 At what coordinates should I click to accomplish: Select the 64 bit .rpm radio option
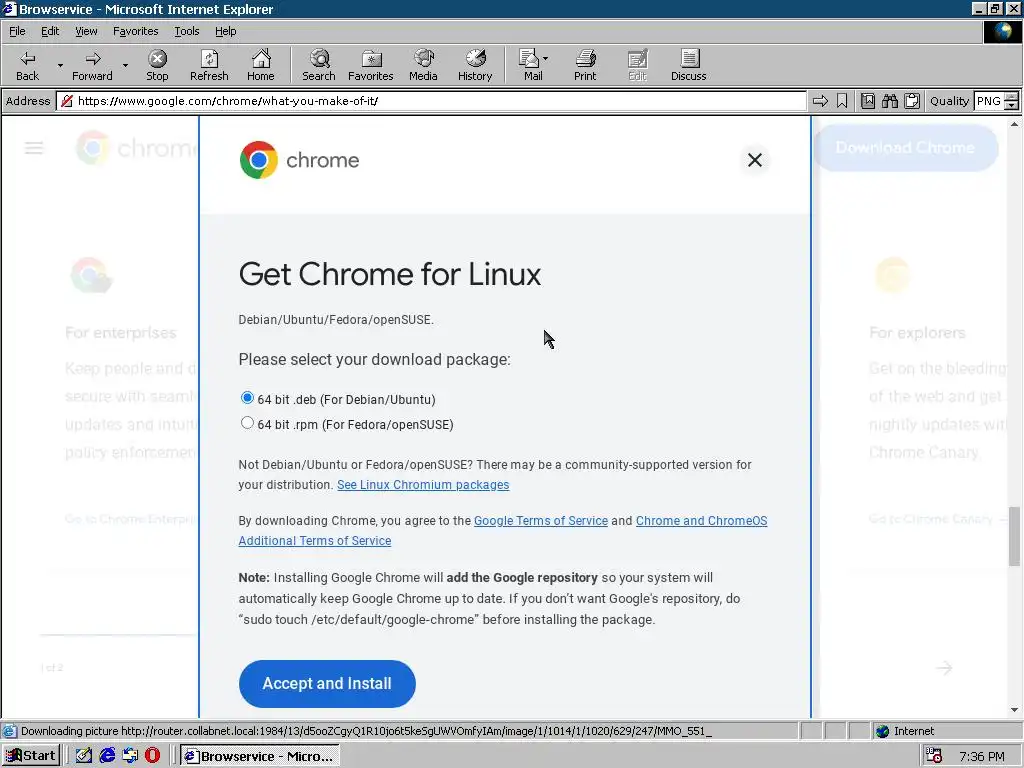click(x=247, y=423)
